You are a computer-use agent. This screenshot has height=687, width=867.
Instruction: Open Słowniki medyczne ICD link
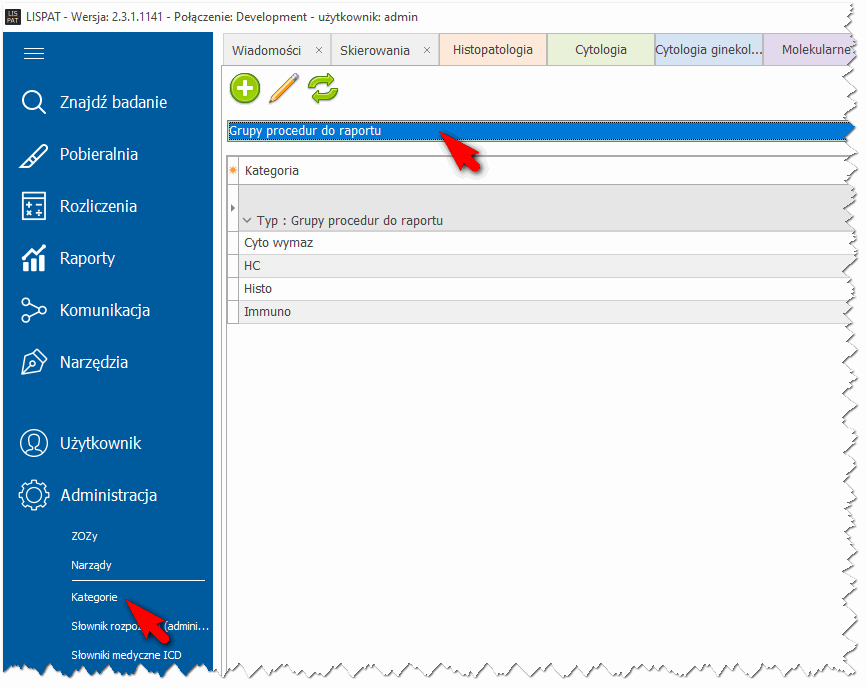pyautogui.click(x=126, y=655)
